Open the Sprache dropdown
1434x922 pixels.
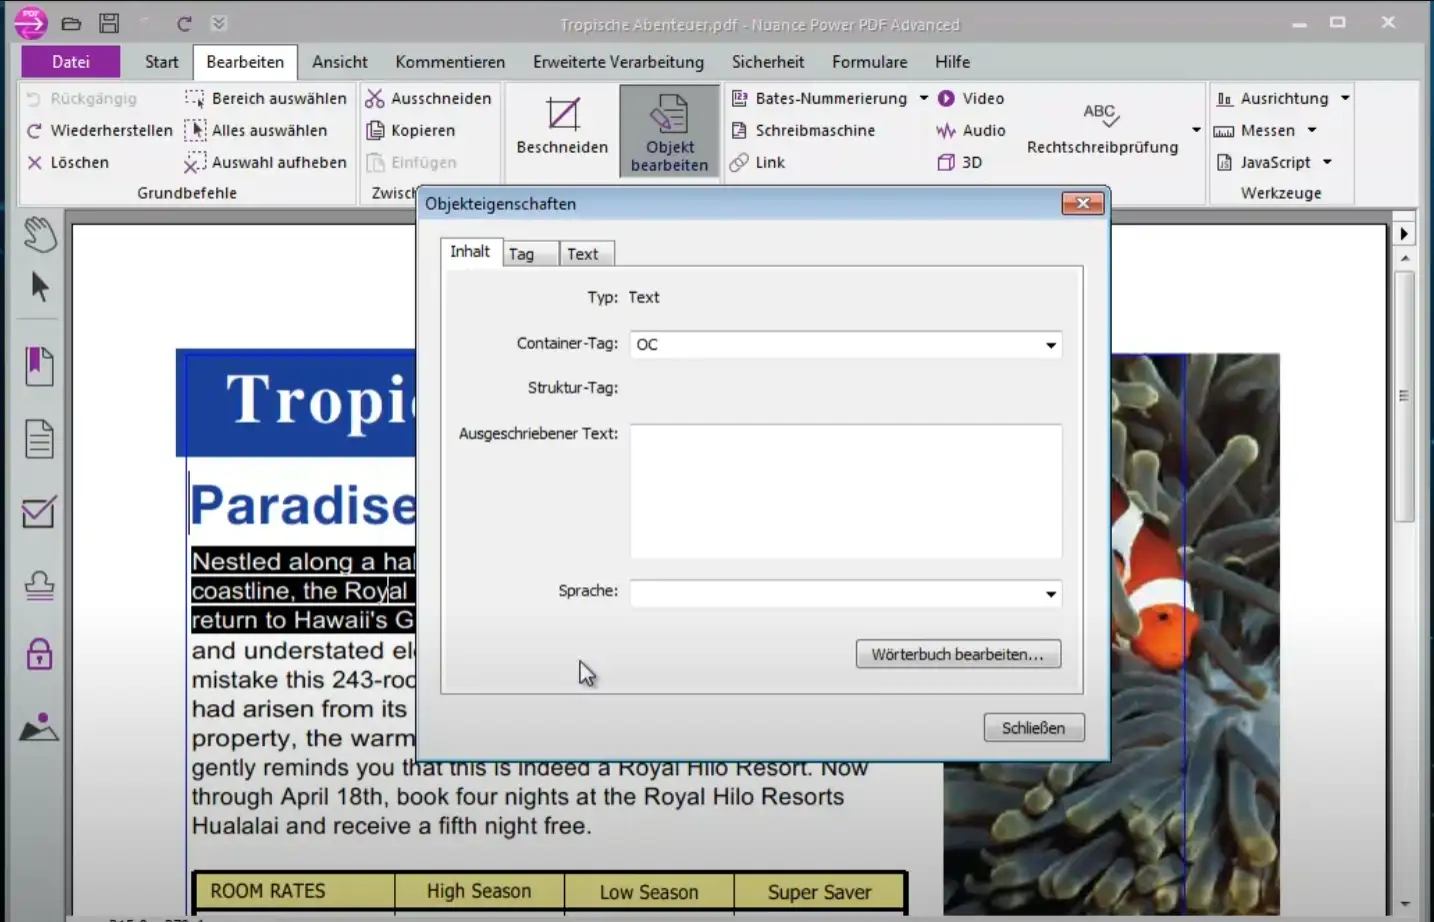point(1050,593)
